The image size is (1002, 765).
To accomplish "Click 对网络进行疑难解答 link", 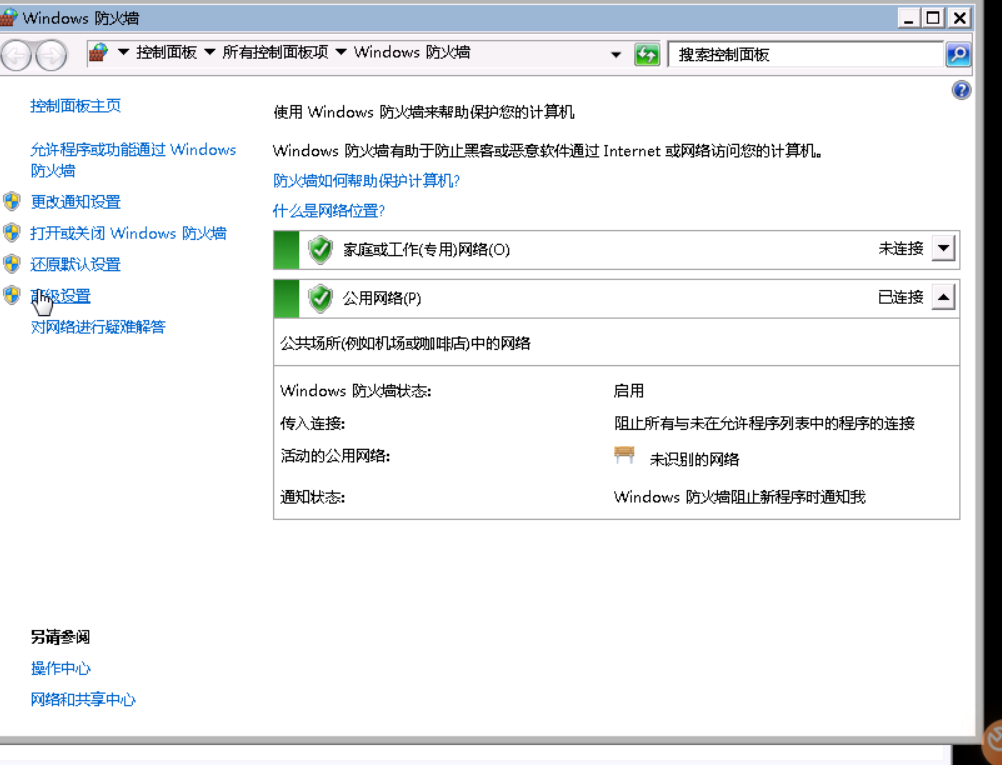I will 98,327.
